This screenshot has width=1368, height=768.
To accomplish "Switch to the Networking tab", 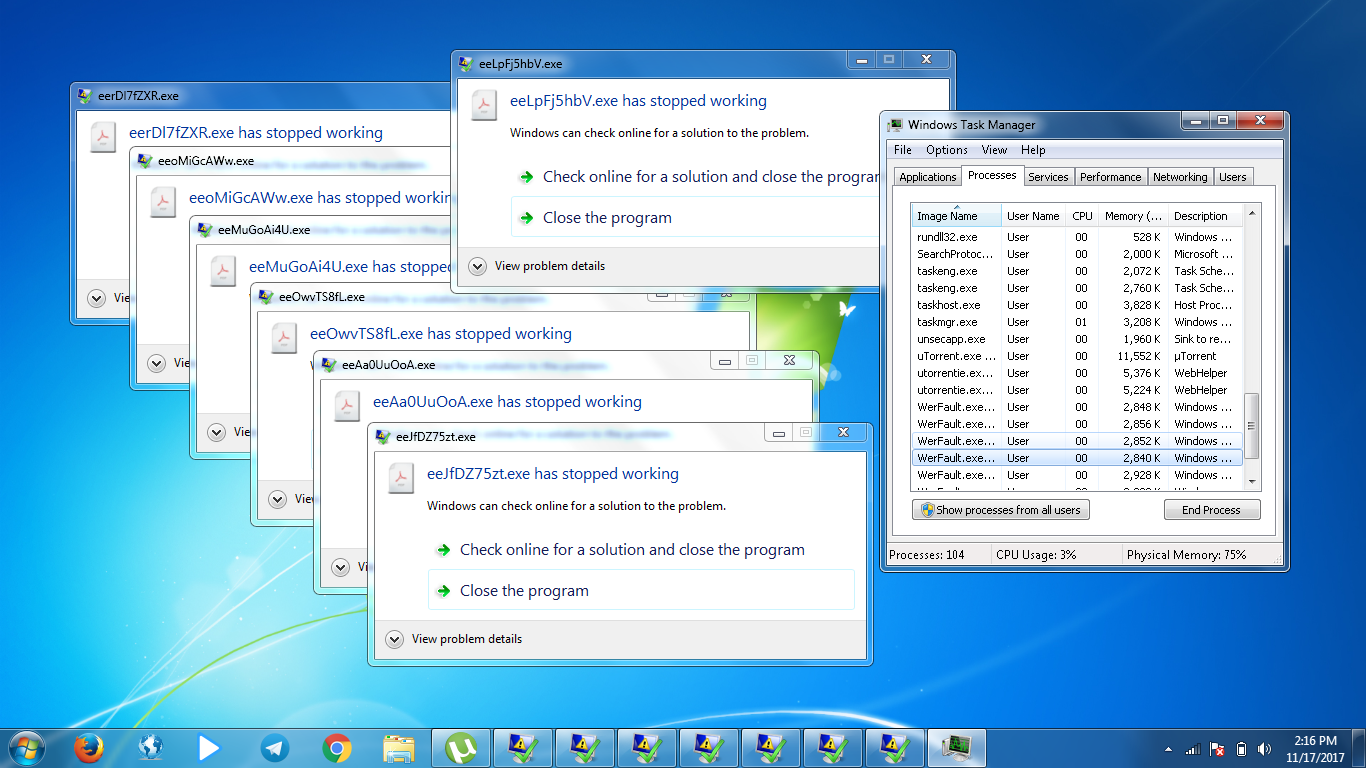I will [1180, 177].
